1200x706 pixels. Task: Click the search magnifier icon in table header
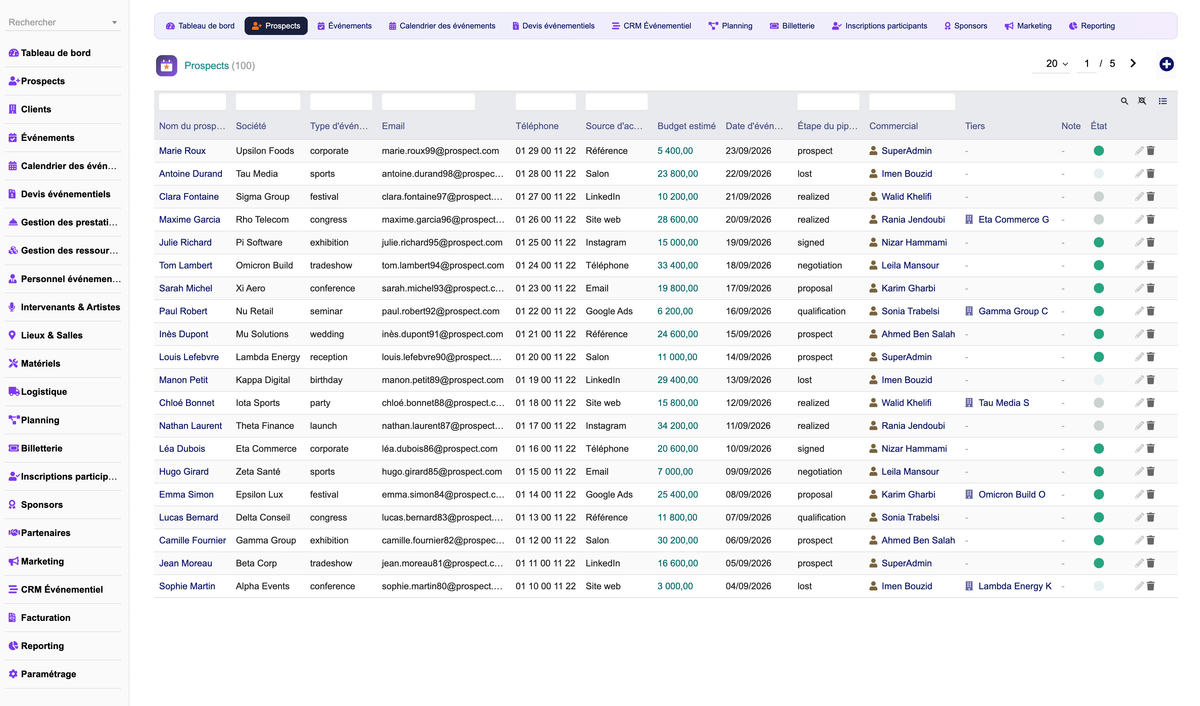1124,101
